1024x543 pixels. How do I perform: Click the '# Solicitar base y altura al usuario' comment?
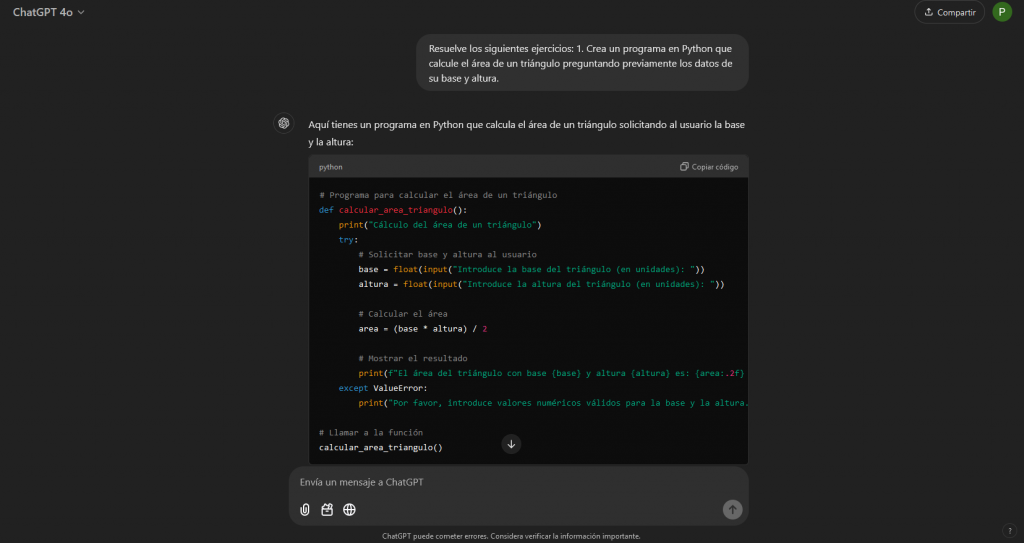coord(447,254)
